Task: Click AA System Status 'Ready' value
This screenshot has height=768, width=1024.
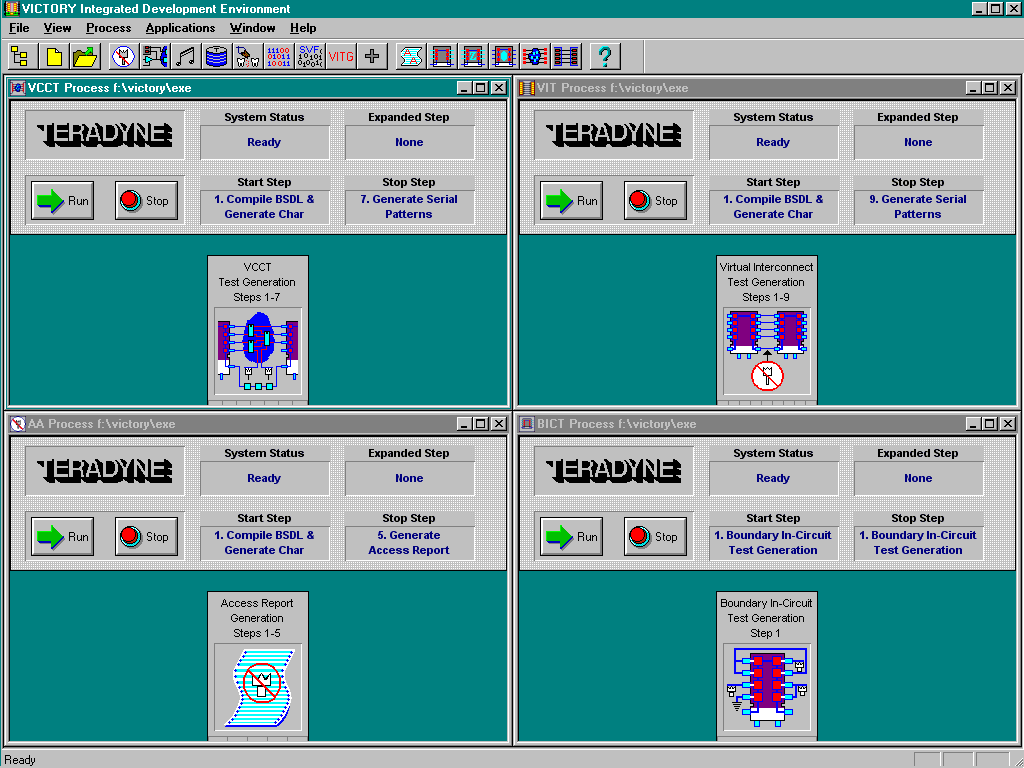Action: [264, 478]
